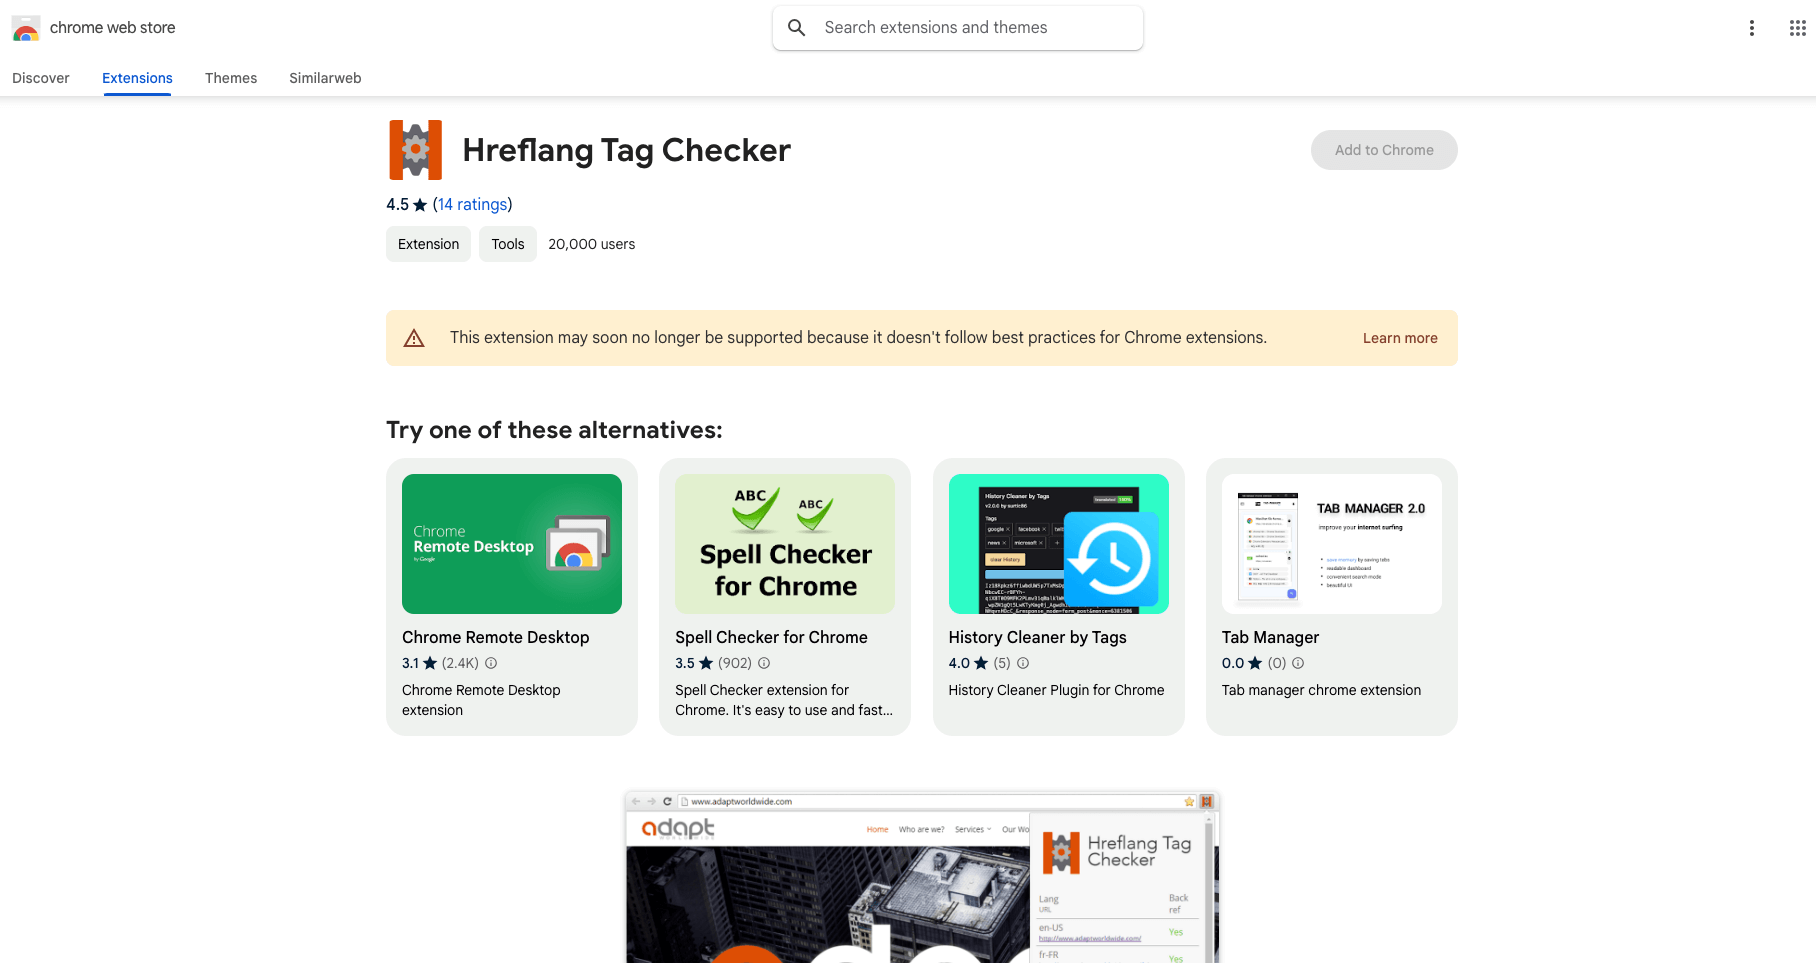This screenshot has height=963, width=1816.
Task: Click info icon beside Spell Checker rating
Action: coord(764,663)
